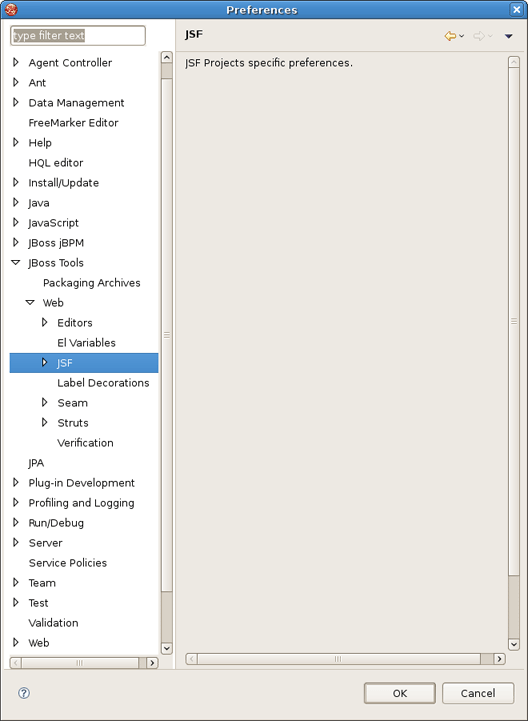This screenshot has height=721, width=528.
Task: Click the back navigation arrow icon
Action: [x=450, y=36]
